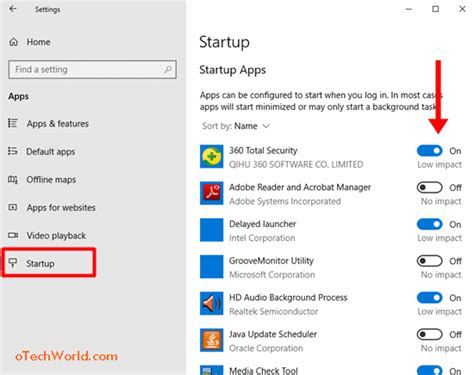
Task: Click No impact under Adobe Reader toggle
Action: point(441,201)
